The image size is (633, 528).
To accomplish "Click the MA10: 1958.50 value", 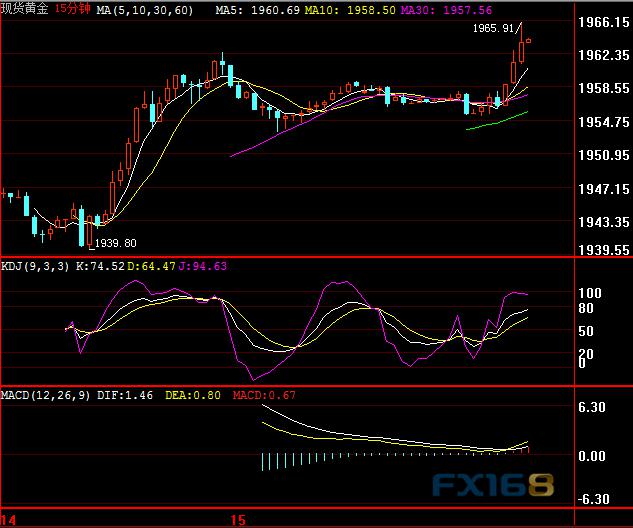I will 350,10.
